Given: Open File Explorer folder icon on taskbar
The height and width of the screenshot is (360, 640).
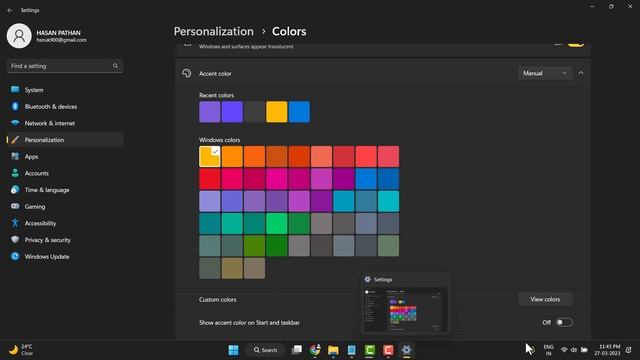Looking at the screenshot, I should [333, 350].
